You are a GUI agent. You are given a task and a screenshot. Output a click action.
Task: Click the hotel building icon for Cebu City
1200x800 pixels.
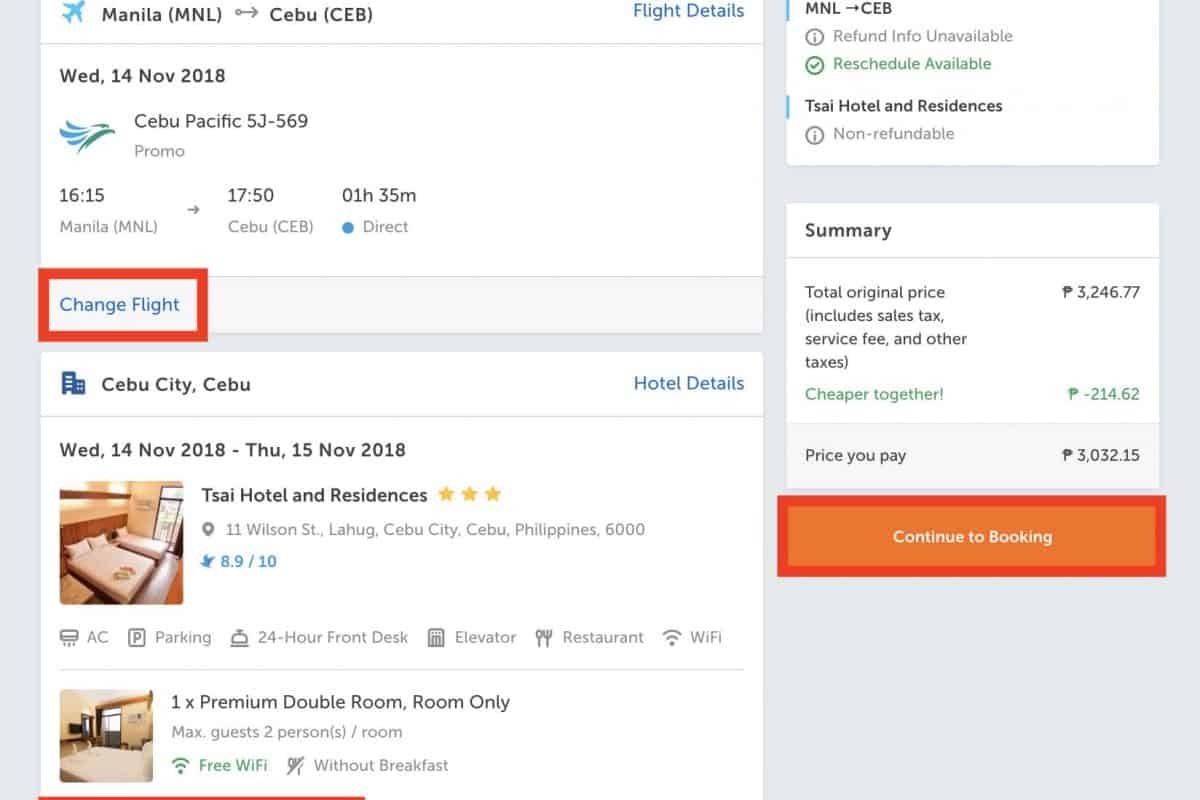73,383
